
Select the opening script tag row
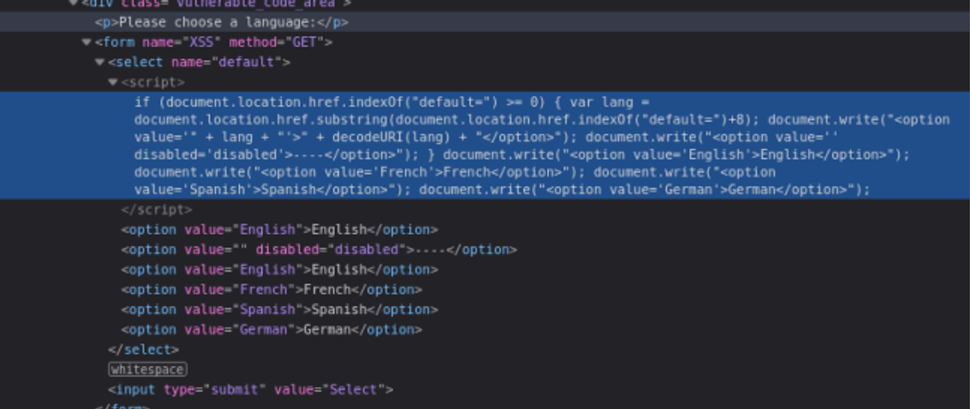tap(485, 82)
